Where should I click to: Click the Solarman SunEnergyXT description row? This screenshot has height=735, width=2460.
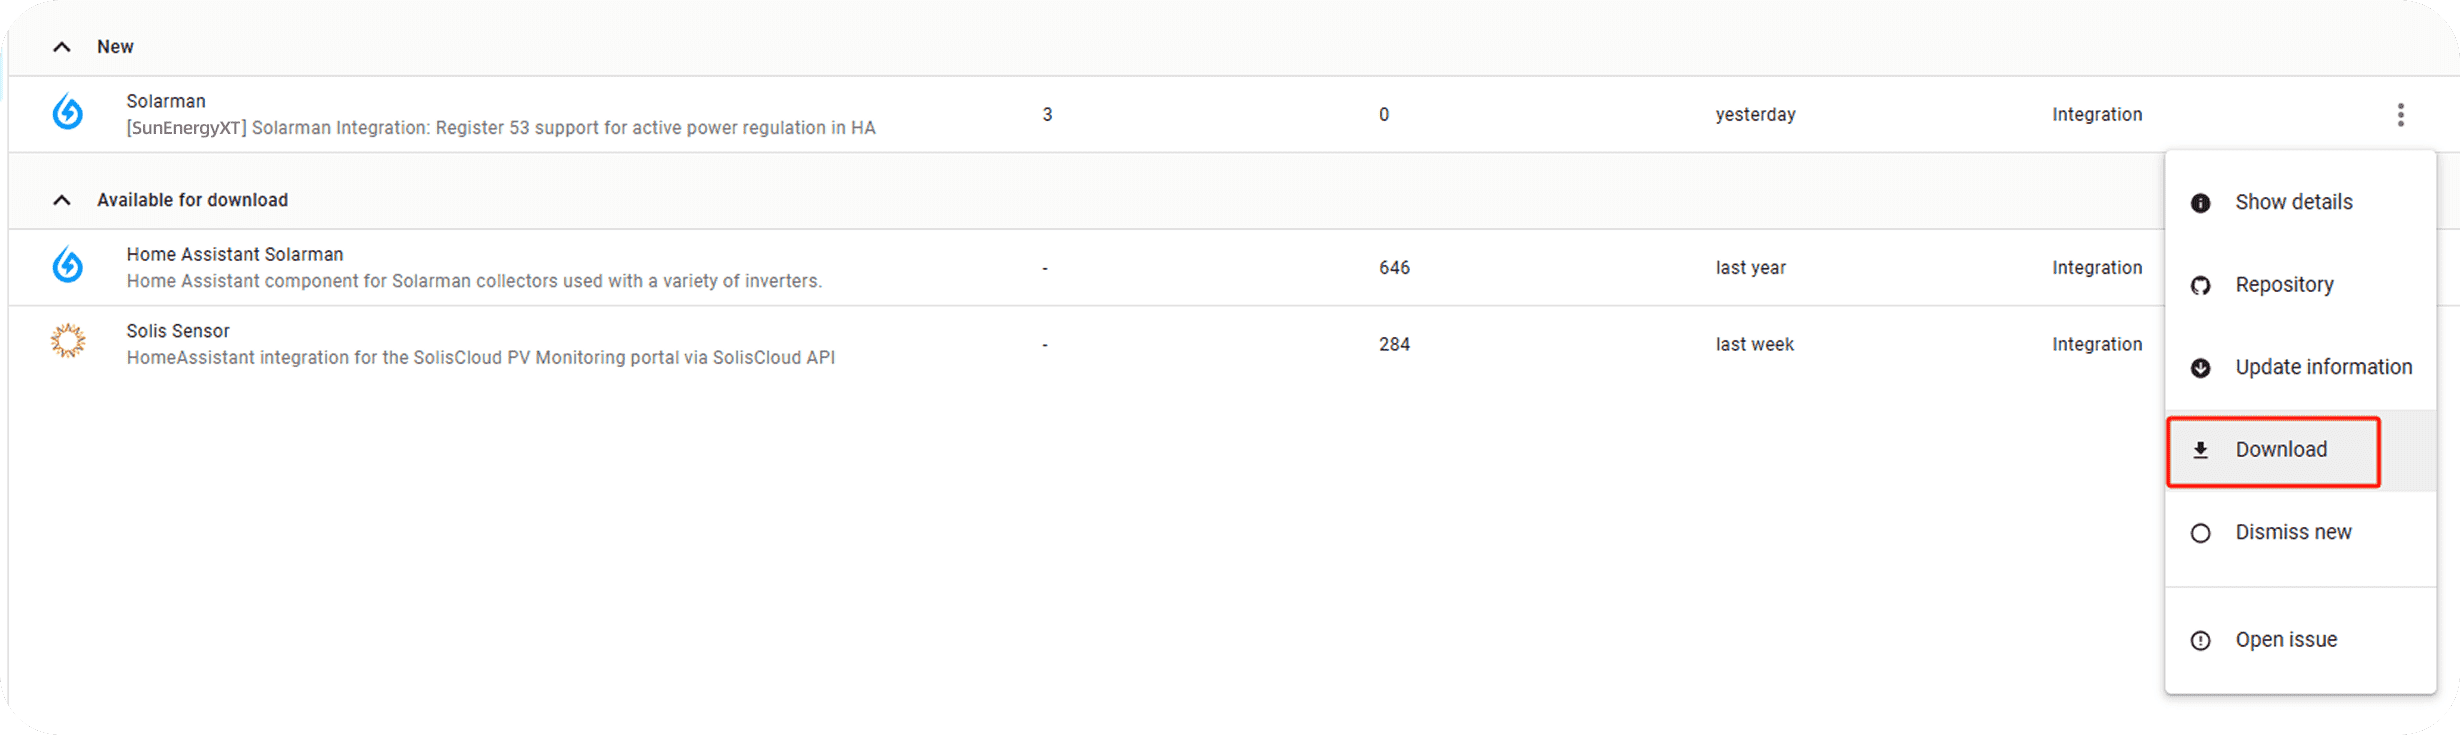[x=500, y=128]
